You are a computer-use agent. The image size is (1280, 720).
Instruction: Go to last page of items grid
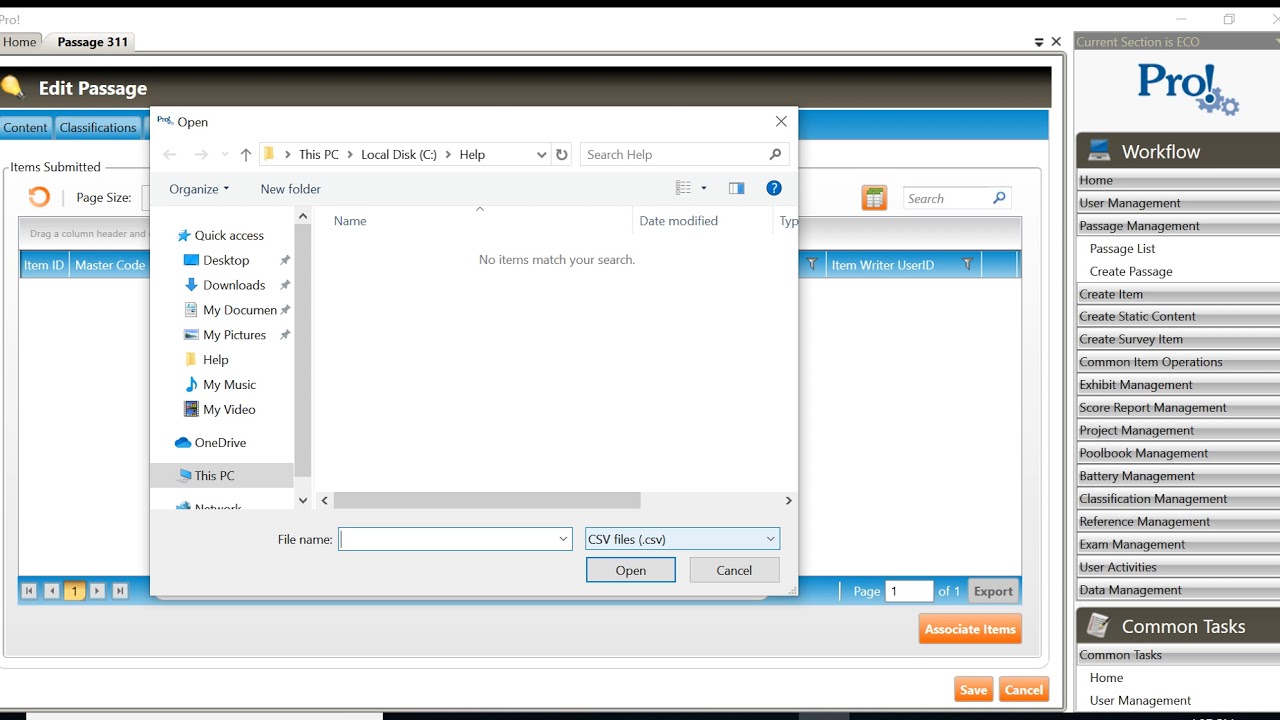point(120,591)
